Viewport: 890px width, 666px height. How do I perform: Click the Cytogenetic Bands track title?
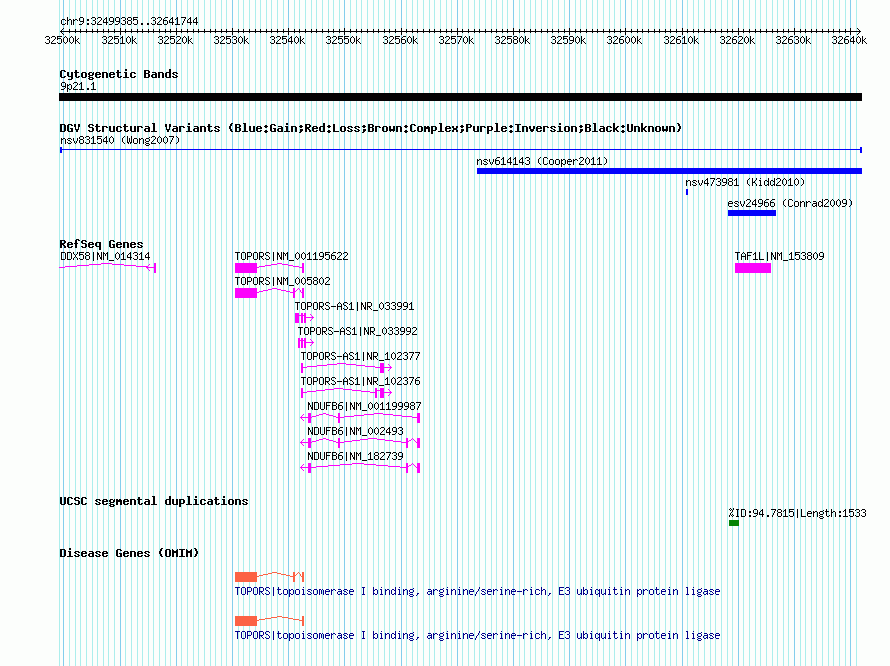coord(119,74)
